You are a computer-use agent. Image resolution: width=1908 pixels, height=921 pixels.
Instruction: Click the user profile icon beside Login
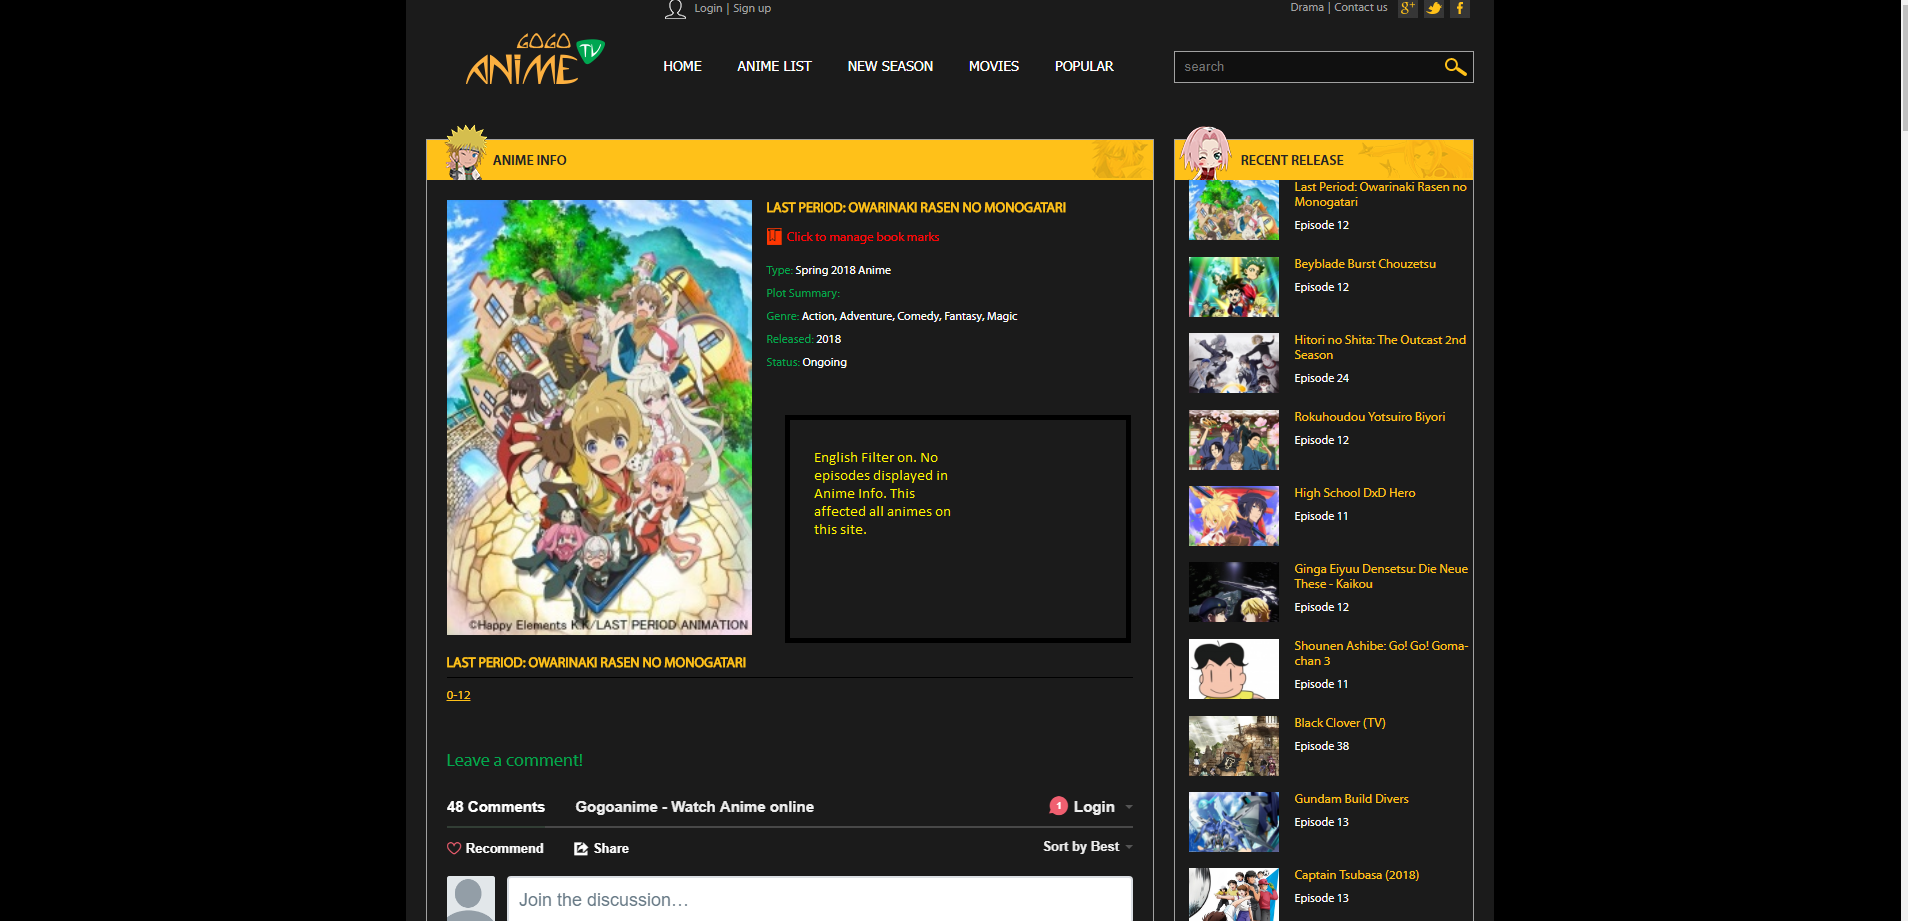(x=675, y=9)
